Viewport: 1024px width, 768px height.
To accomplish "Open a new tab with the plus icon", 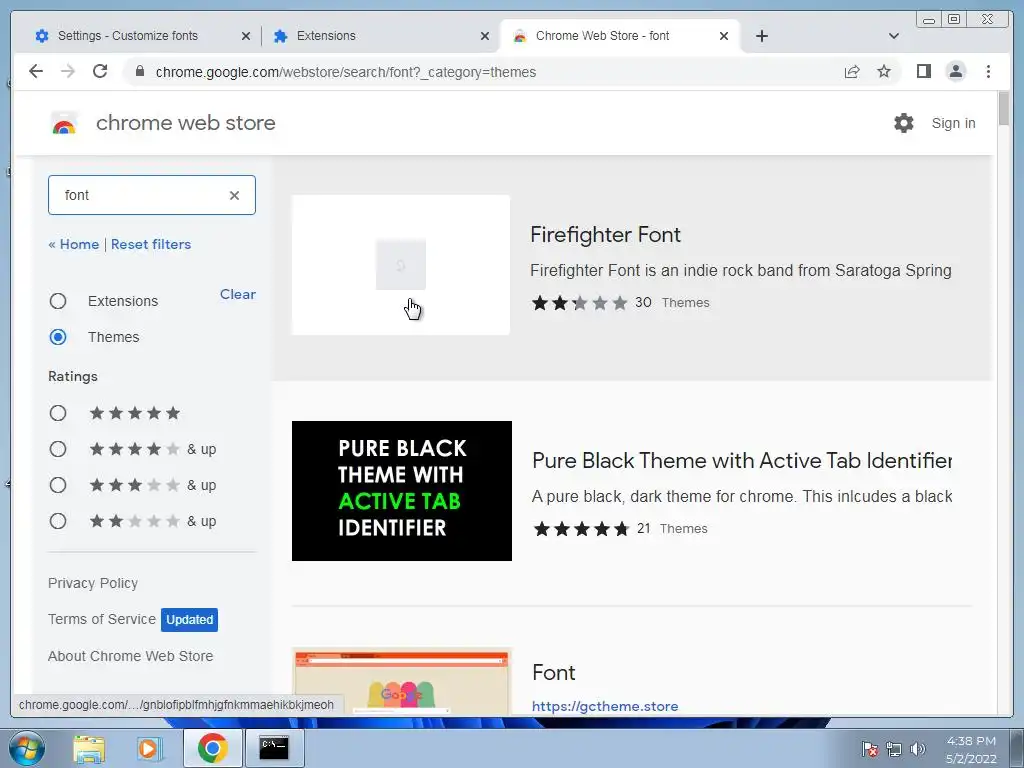I will click(x=761, y=36).
